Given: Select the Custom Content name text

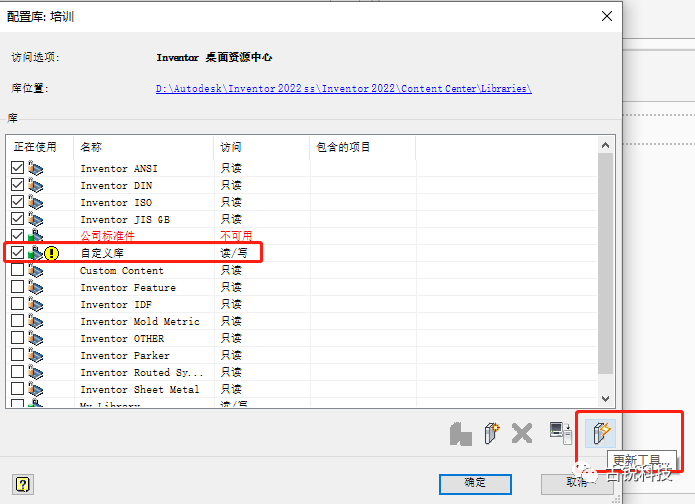Looking at the screenshot, I should [122, 270].
